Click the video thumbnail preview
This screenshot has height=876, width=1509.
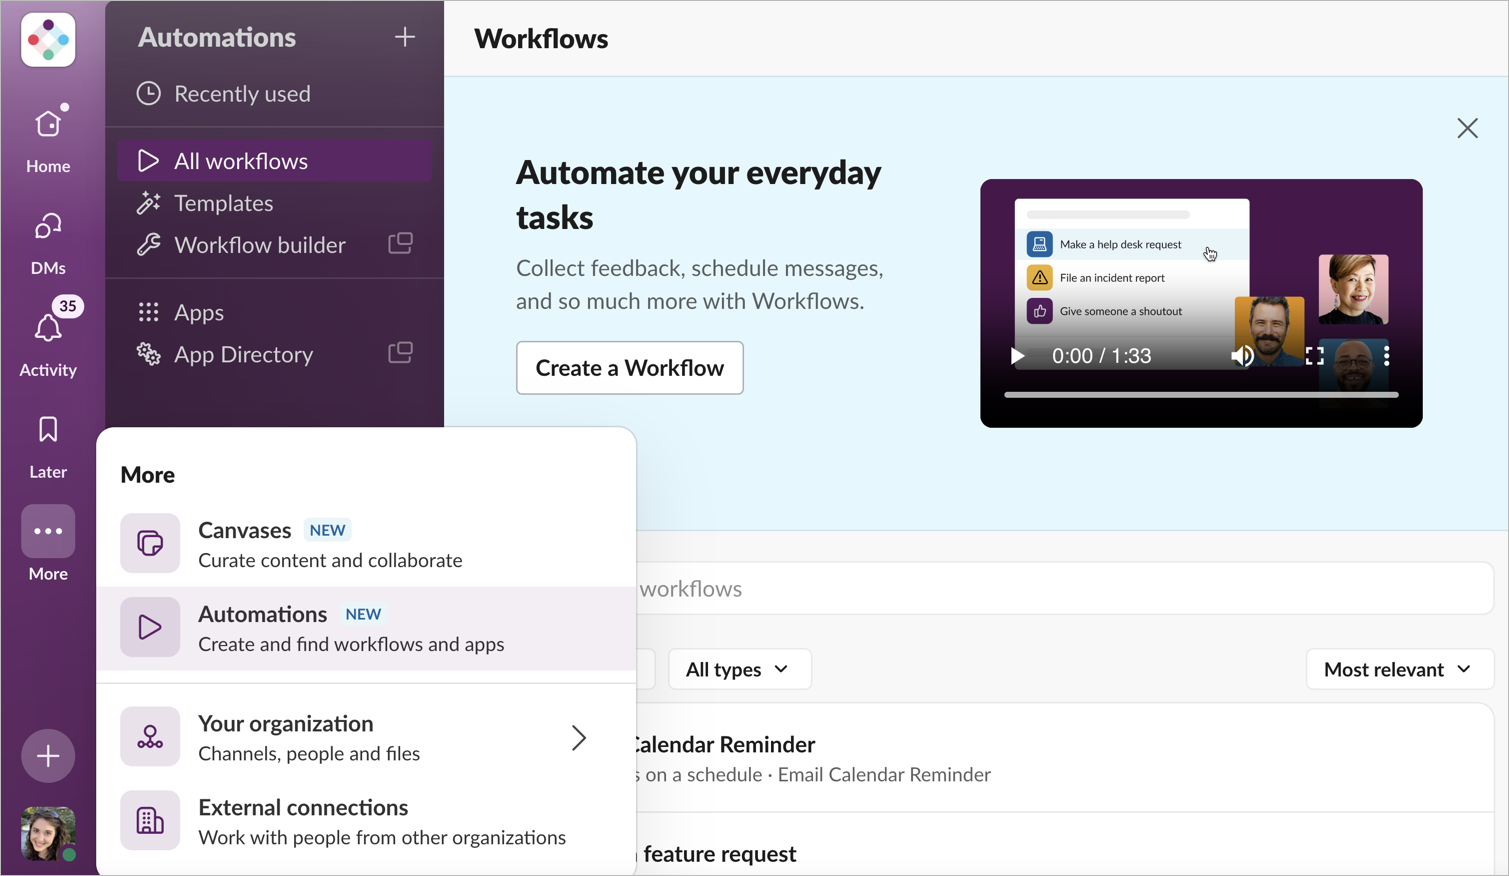(1201, 303)
